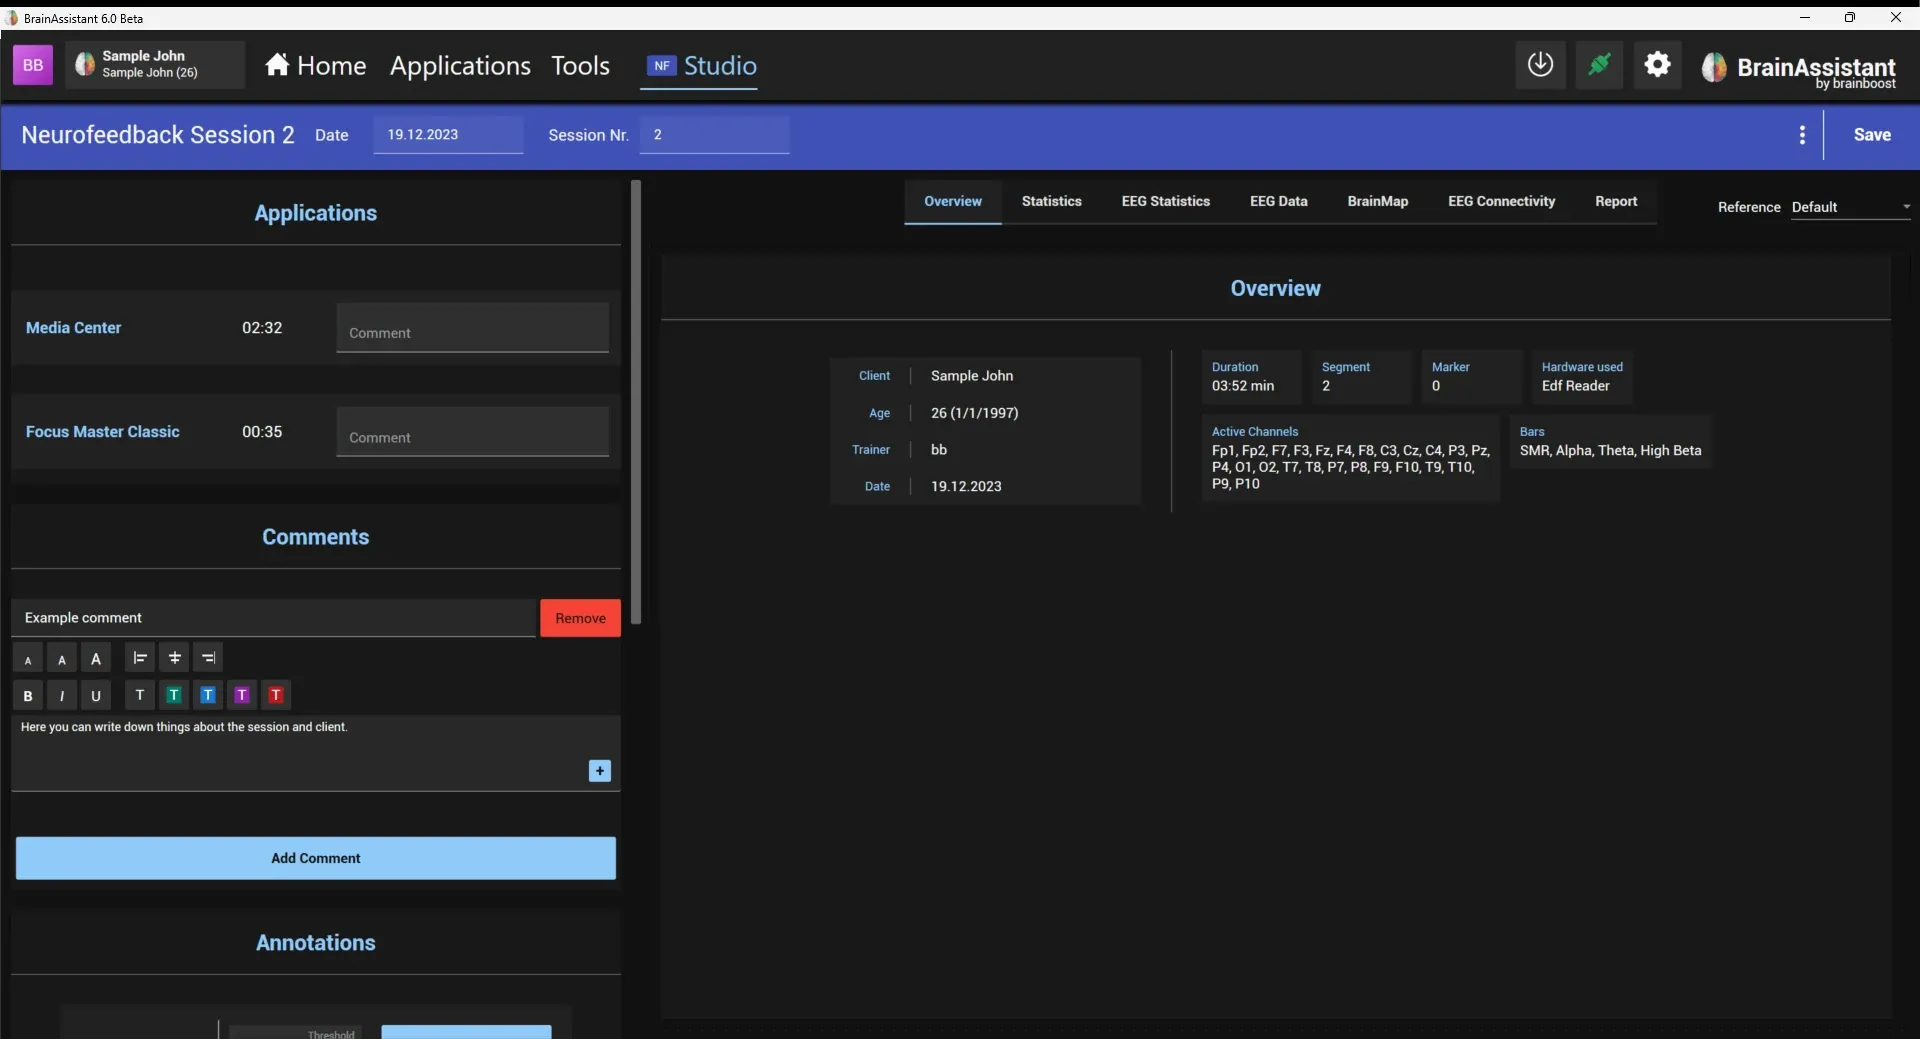1920x1039 pixels.
Task: Select the medium font size icon
Action: pos(62,659)
